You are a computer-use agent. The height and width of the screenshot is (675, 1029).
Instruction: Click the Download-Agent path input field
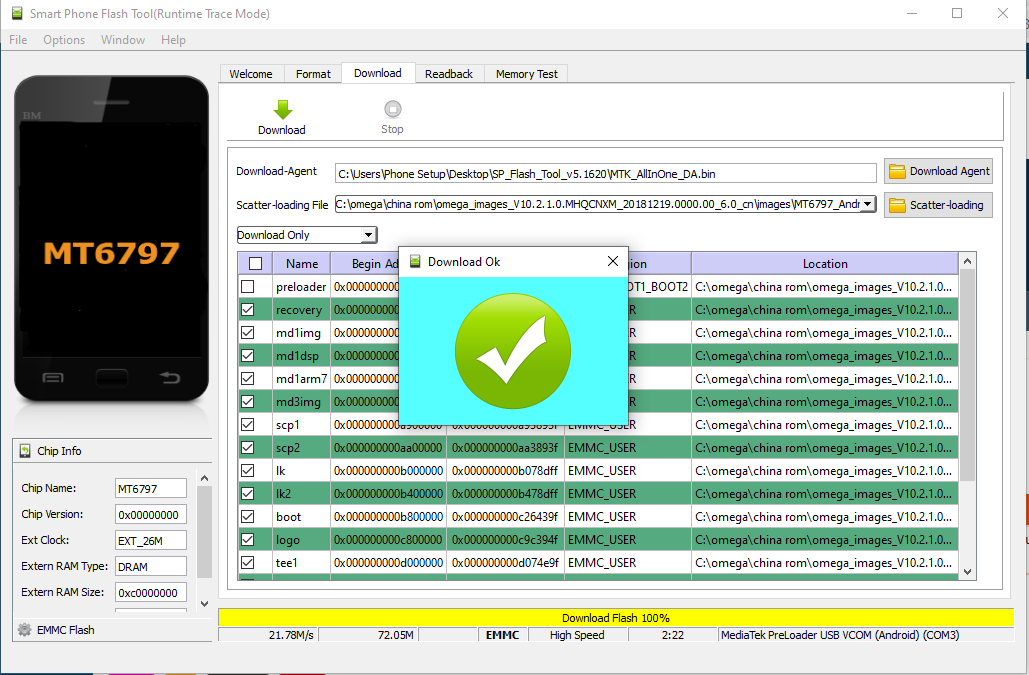(605, 173)
